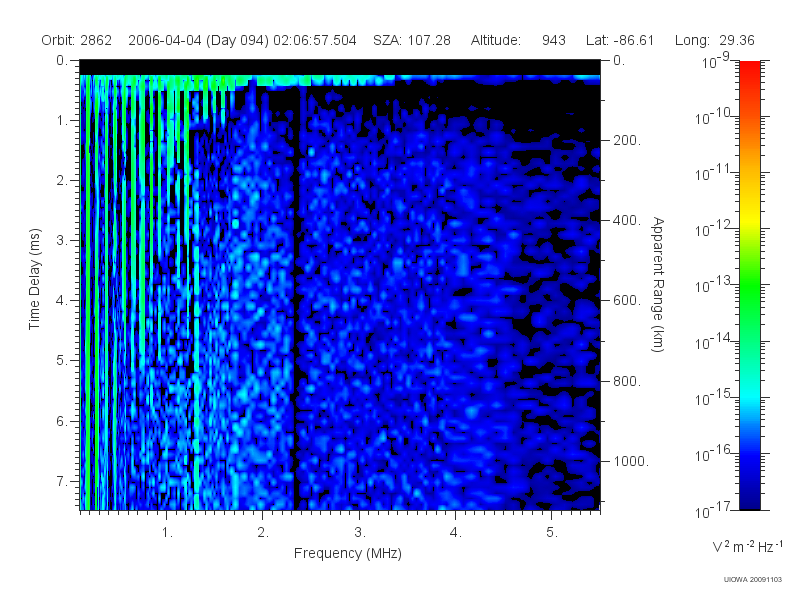Image resolution: width=800 pixels, height=600 pixels.
Task: Click the time delay tick label 7.
Action: 62,481
